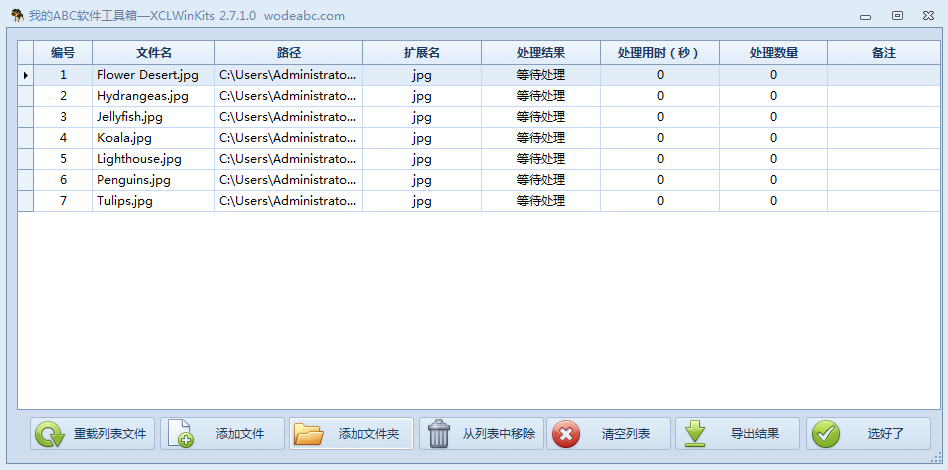Click the green download arrow icon
Screen dimensions: 948x470
[x=695, y=434]
